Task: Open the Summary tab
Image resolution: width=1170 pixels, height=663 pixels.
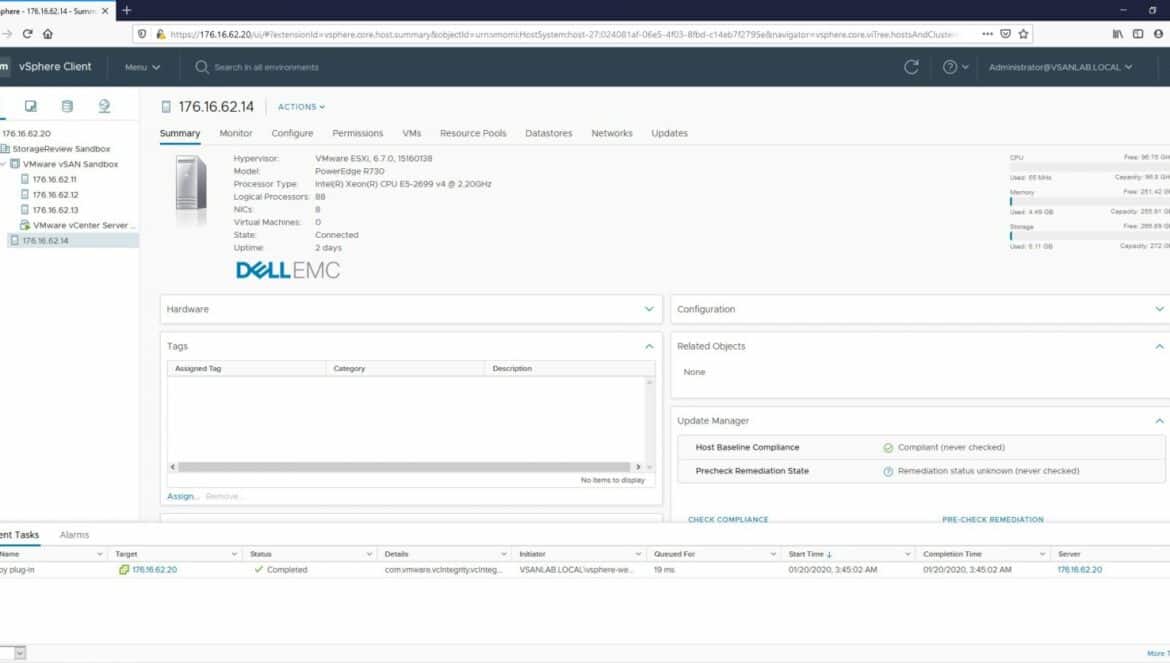Action: 180,133
